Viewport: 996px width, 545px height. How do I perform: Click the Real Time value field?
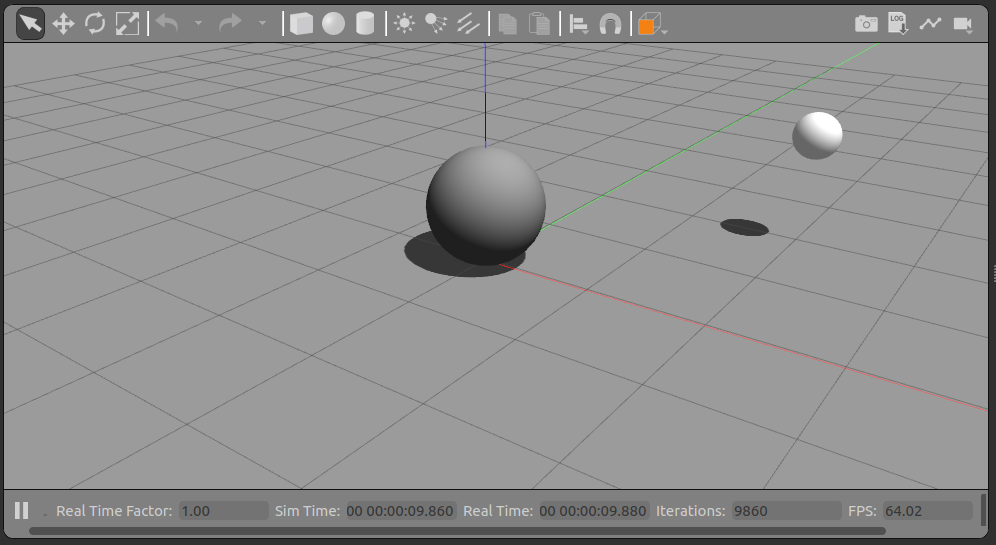click(x=594, y=511)
